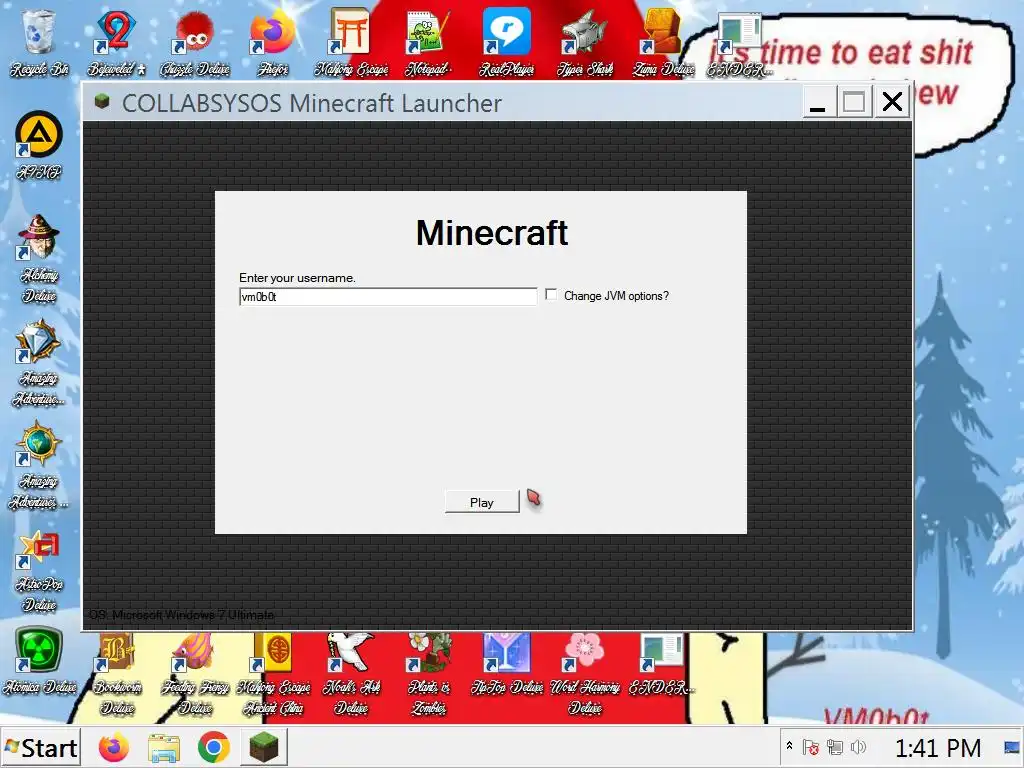This screenshot has width=1024, height=768.
Task: Minimize the COLLABSYSOS Minecraft Launcher window
Action: click(x=818, y=102)
